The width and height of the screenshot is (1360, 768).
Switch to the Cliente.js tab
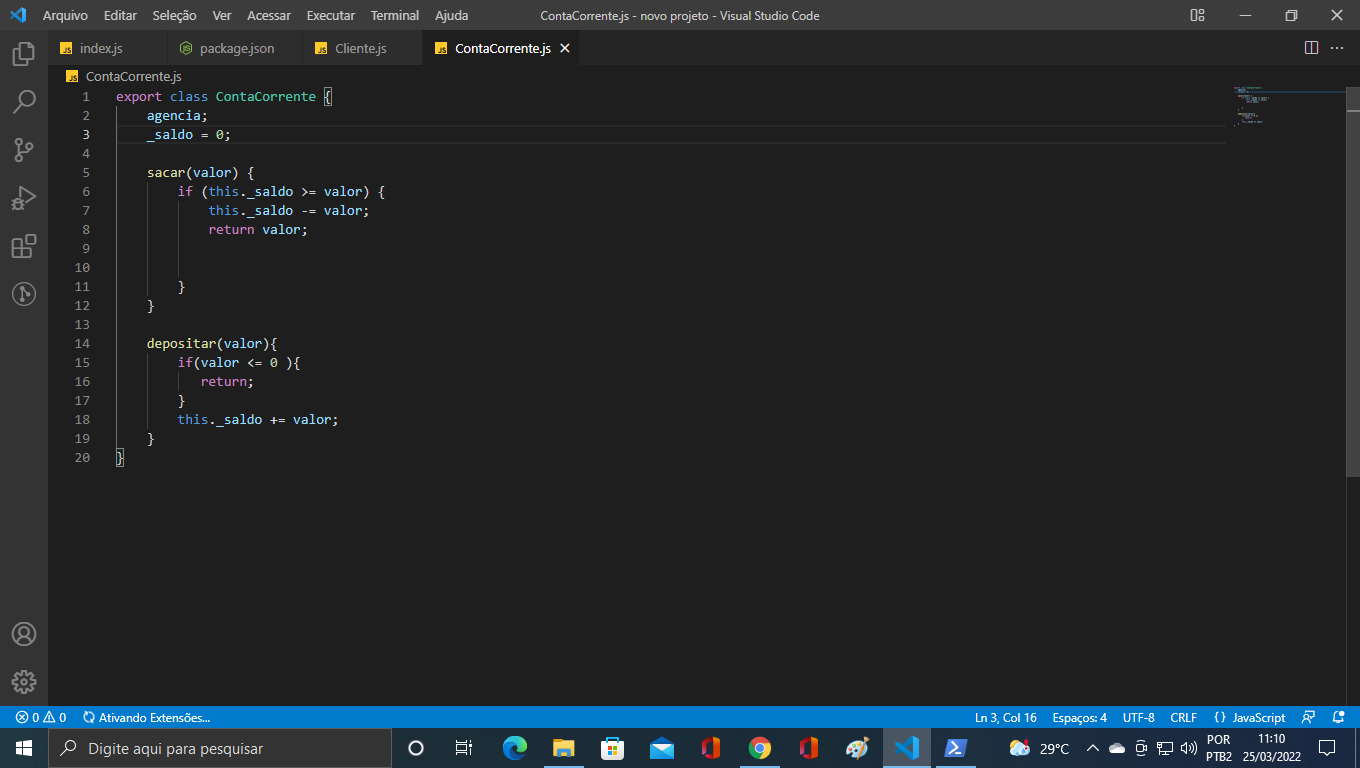coord(362,48)
